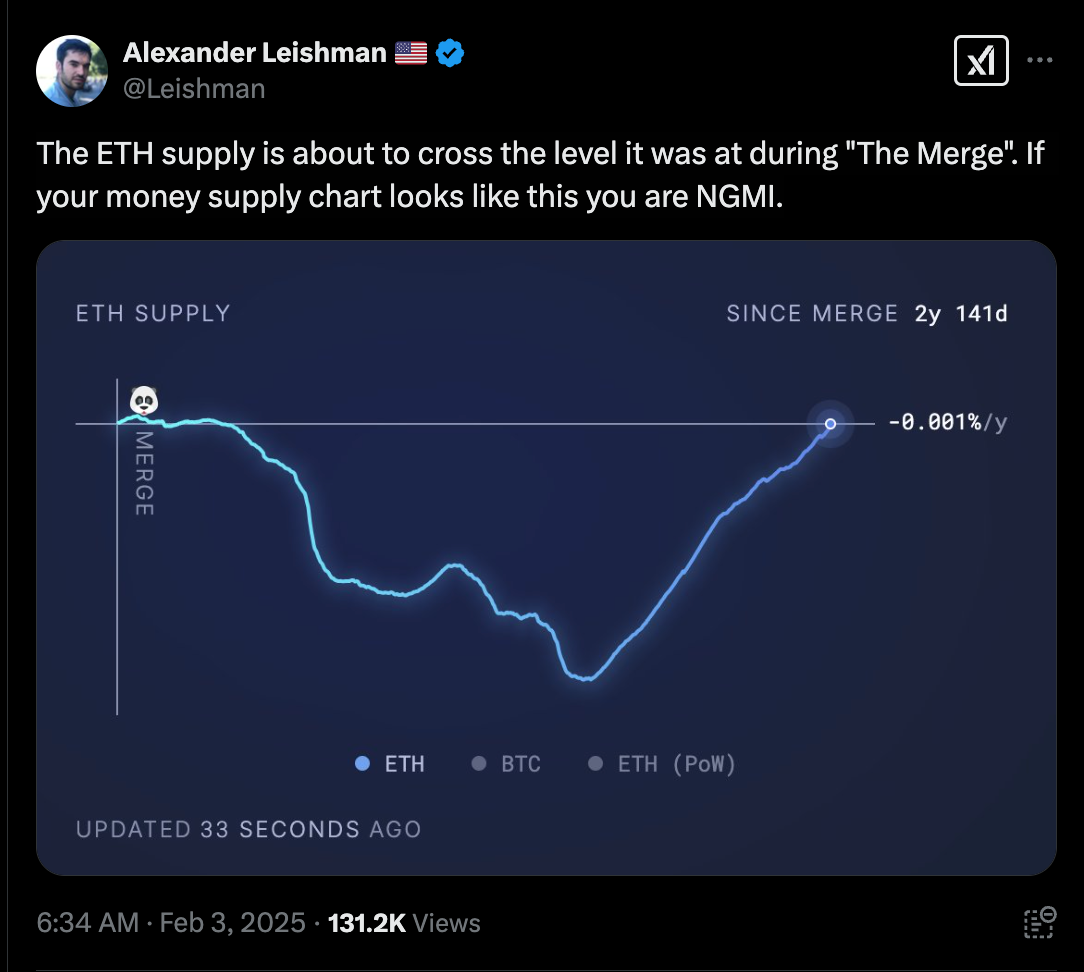Screen dimensions: 1084x972
Task: Click the 131.2K Views count
Action: click(404, 922)
